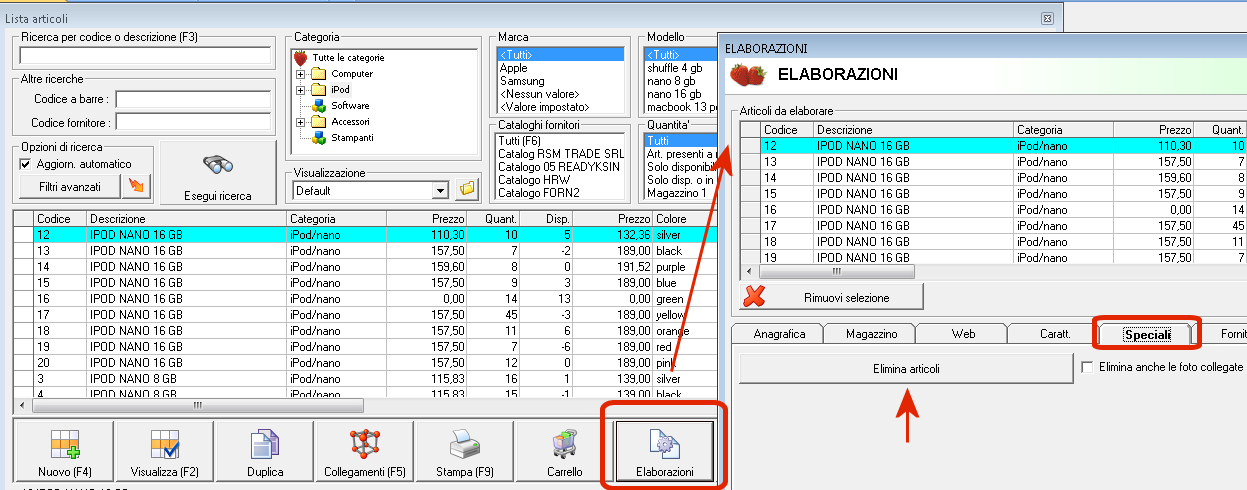The height and width of the screenshot is (490, 1247).
Task: Expand the Computer category node
Action: point(299,74)
